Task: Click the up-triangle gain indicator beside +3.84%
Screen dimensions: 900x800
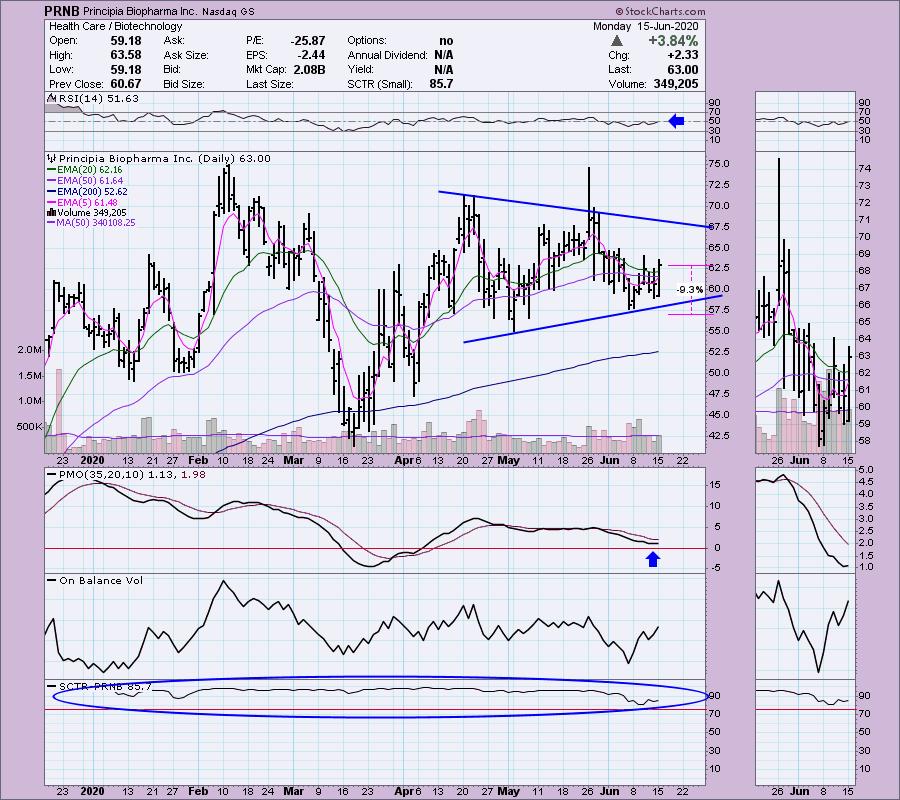Action: point(616,41)
